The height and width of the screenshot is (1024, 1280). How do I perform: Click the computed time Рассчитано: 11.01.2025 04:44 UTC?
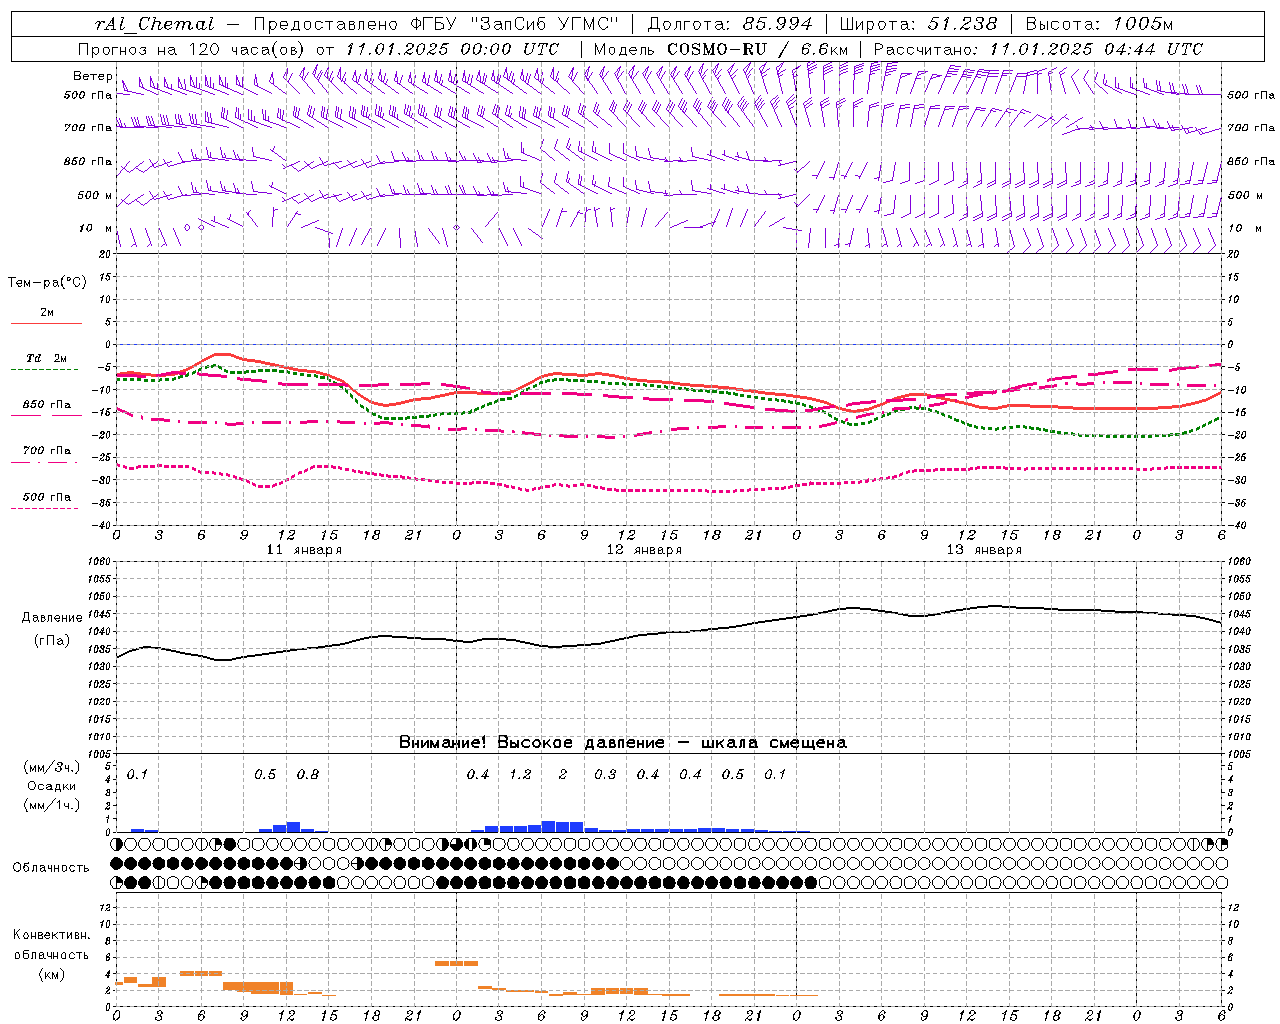[1038, 49]
